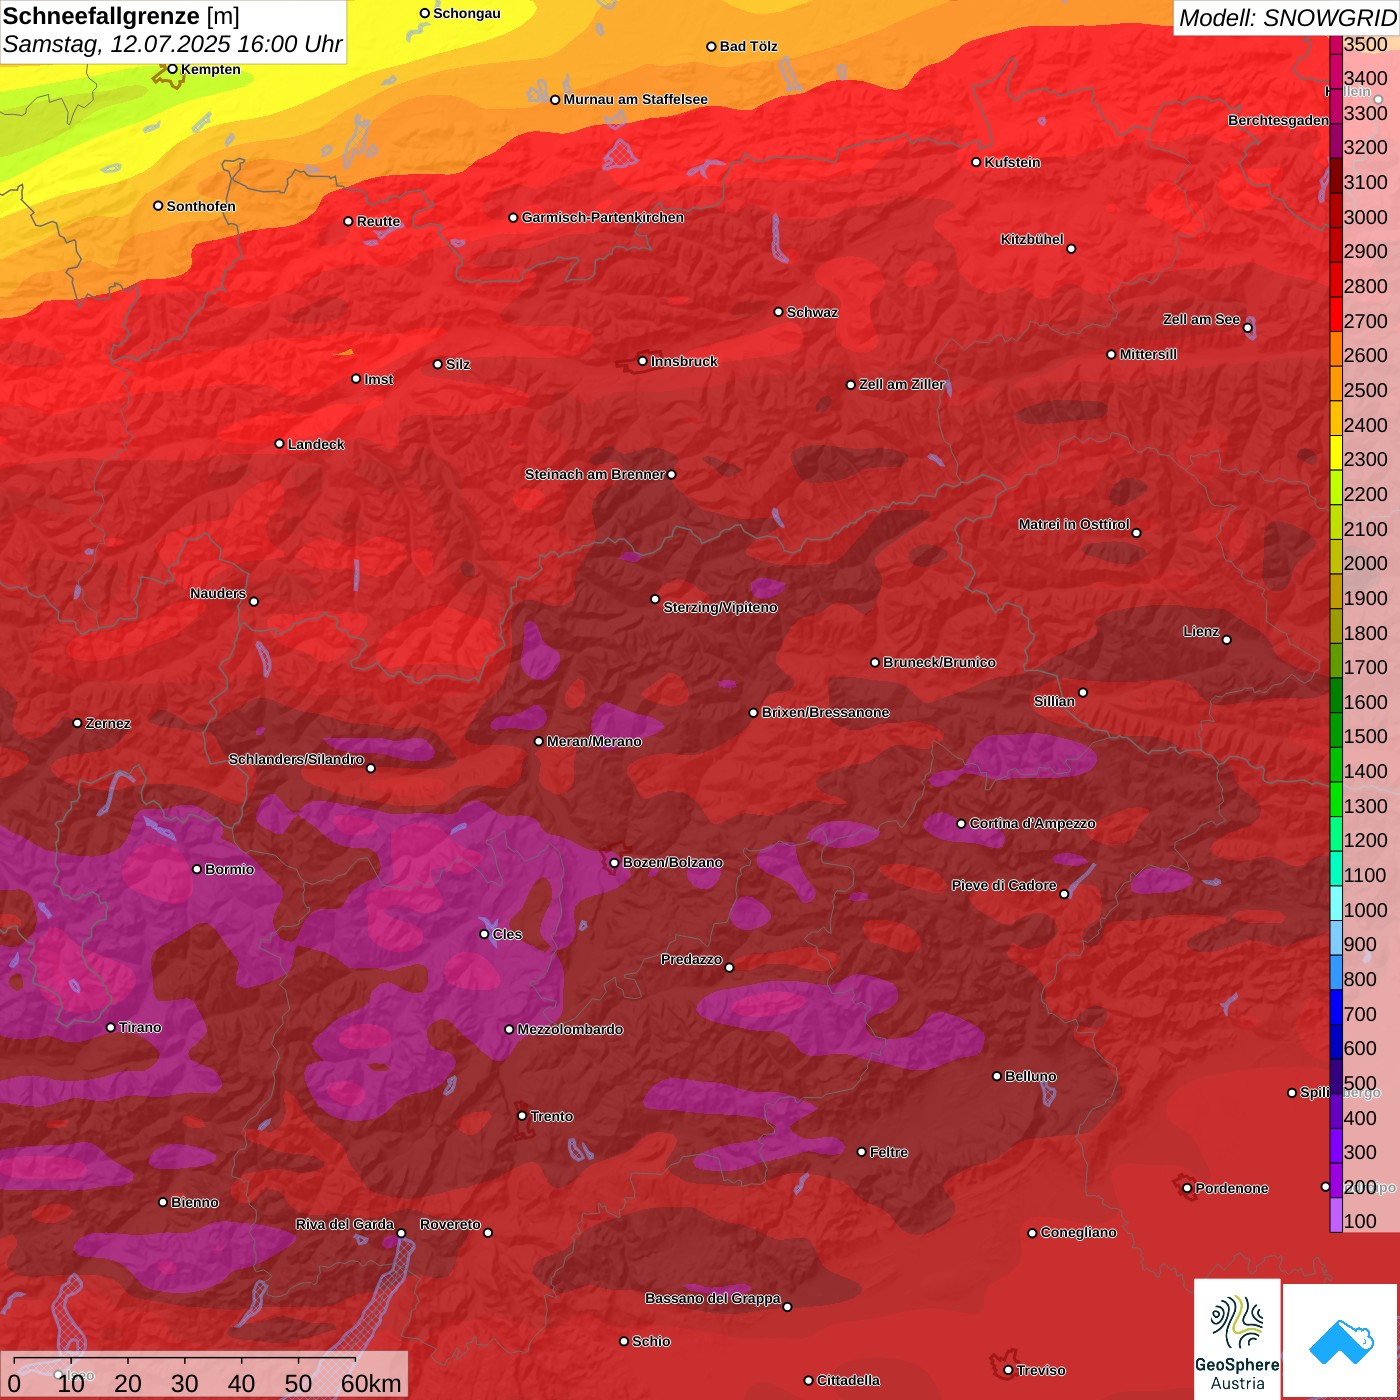Click the Tirano marker dot
This screenshot has width=1400, height=1400.
click(111, 1027)
